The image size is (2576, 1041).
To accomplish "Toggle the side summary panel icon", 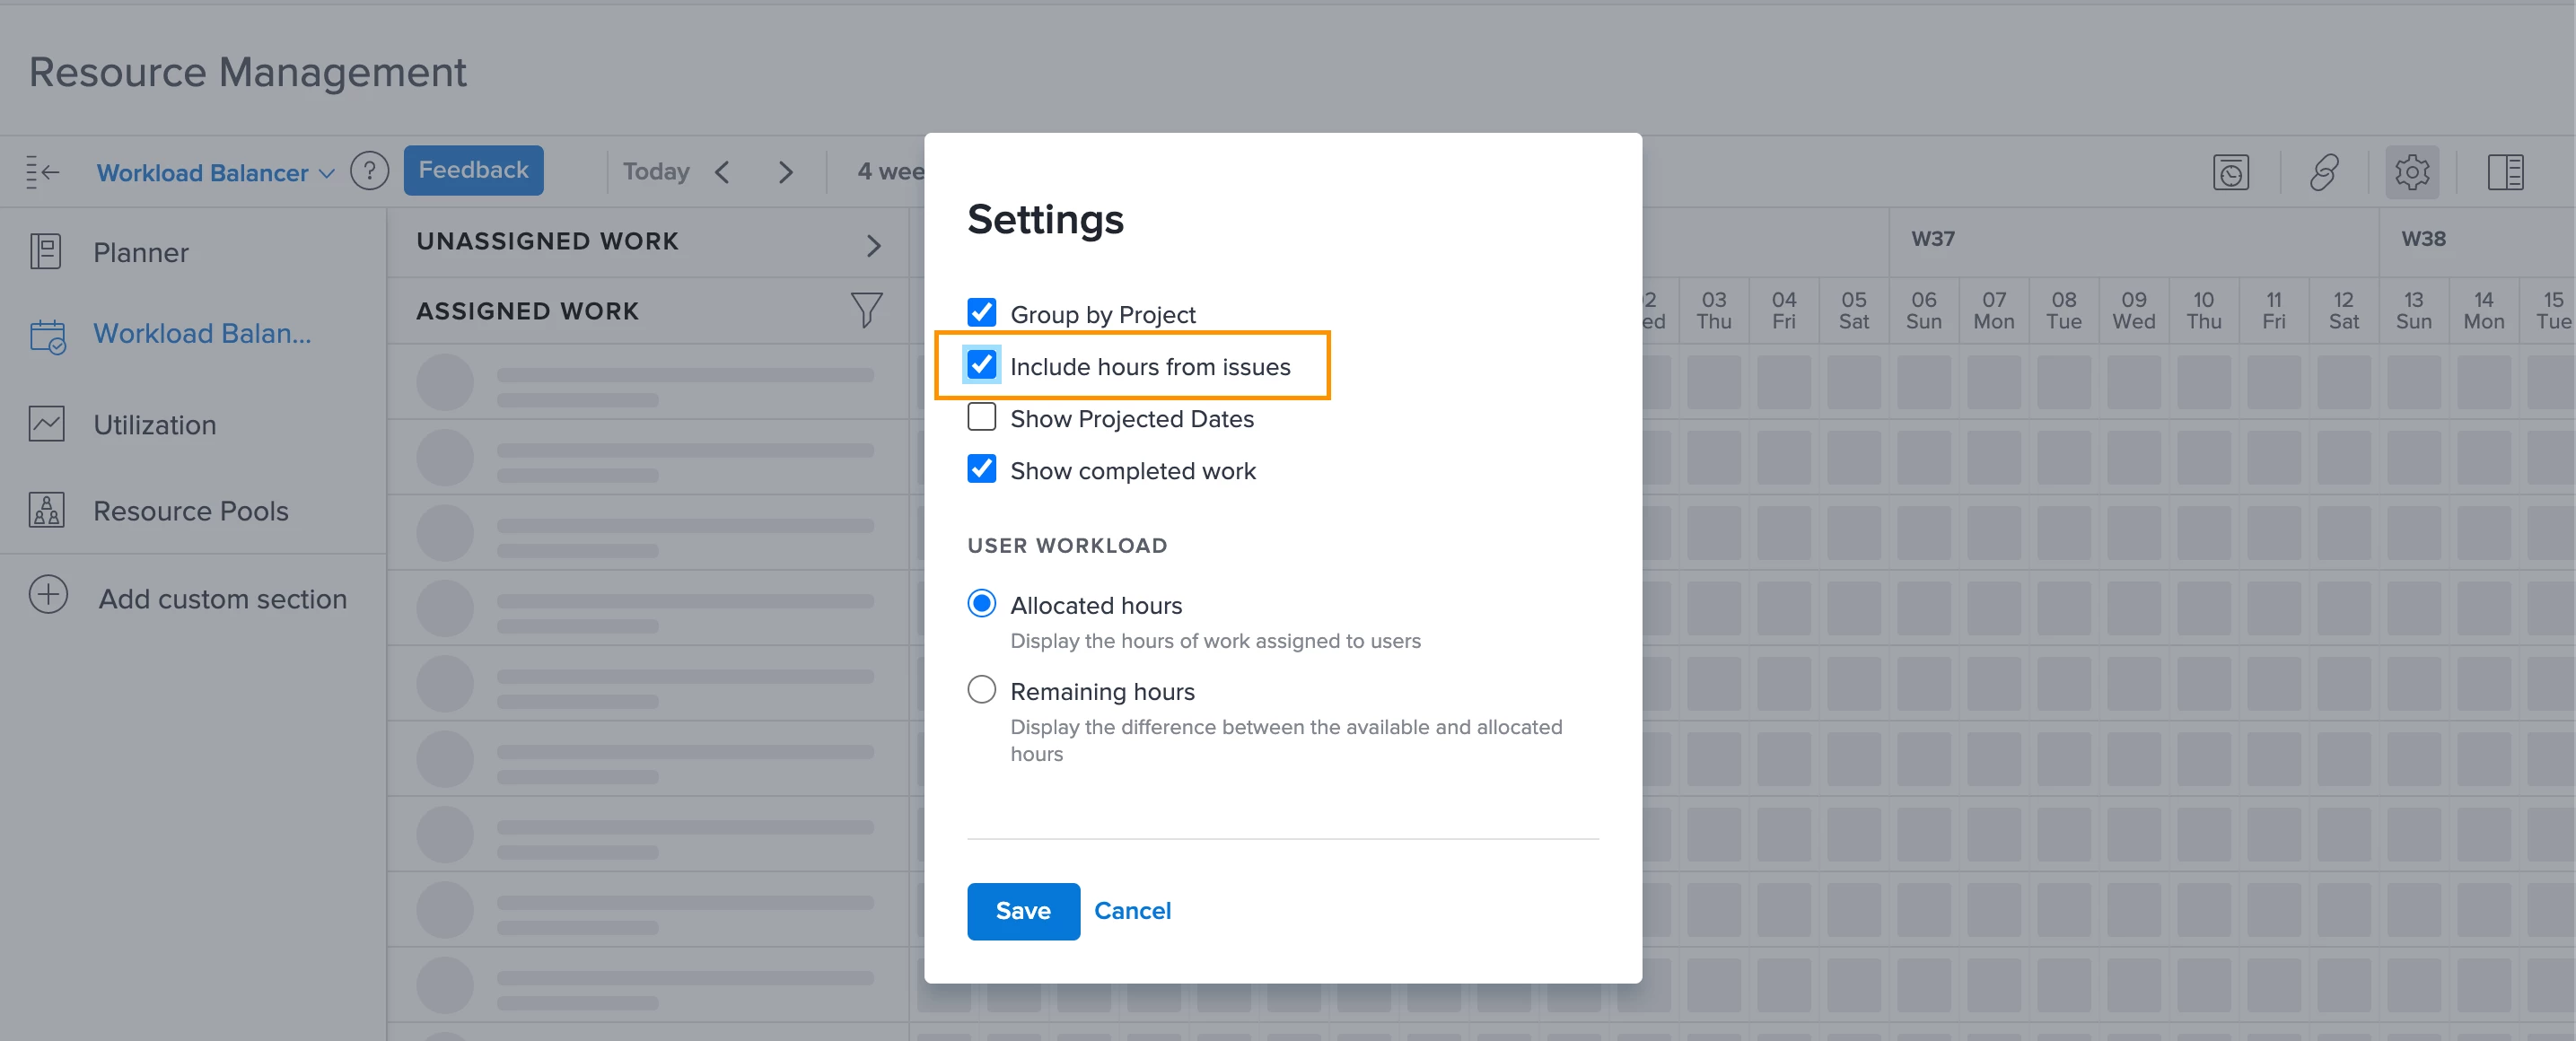I will pyautogui.click(x=2505, y=172).
